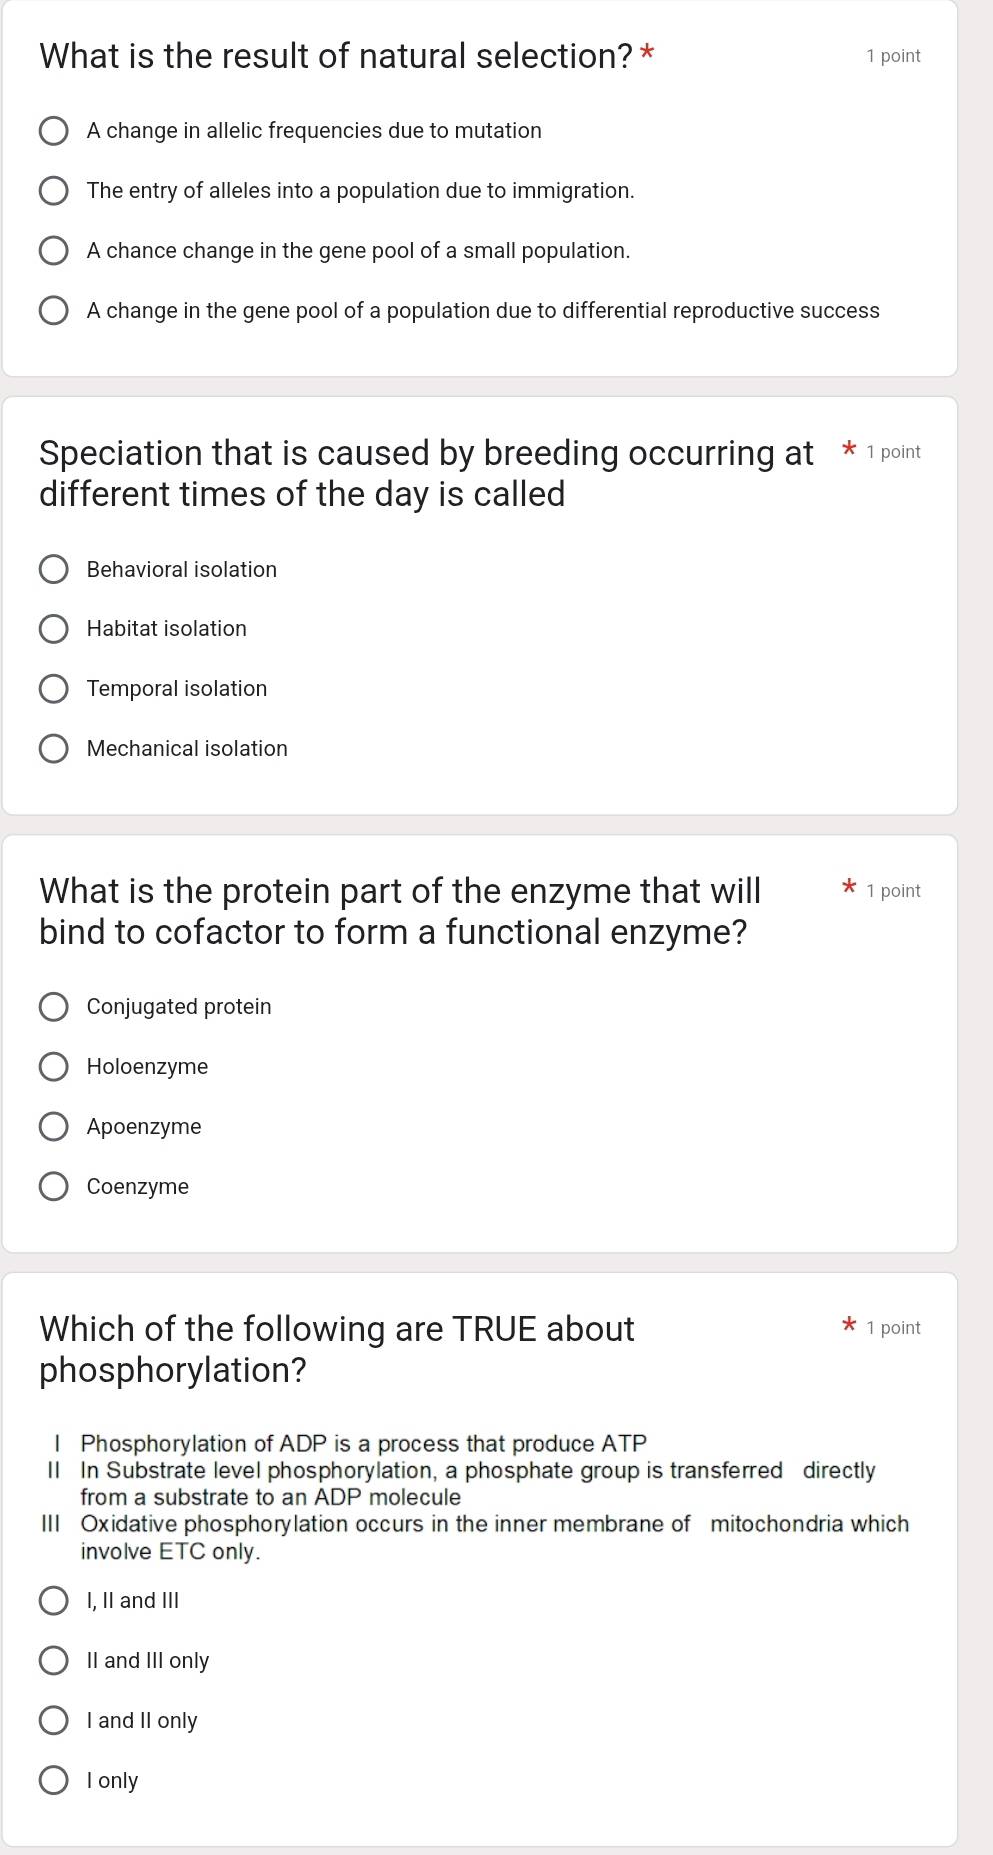Choose 'Behavioral isolation' for the speciation question
The image size is (993, 1855).
[x=55, y=569]
